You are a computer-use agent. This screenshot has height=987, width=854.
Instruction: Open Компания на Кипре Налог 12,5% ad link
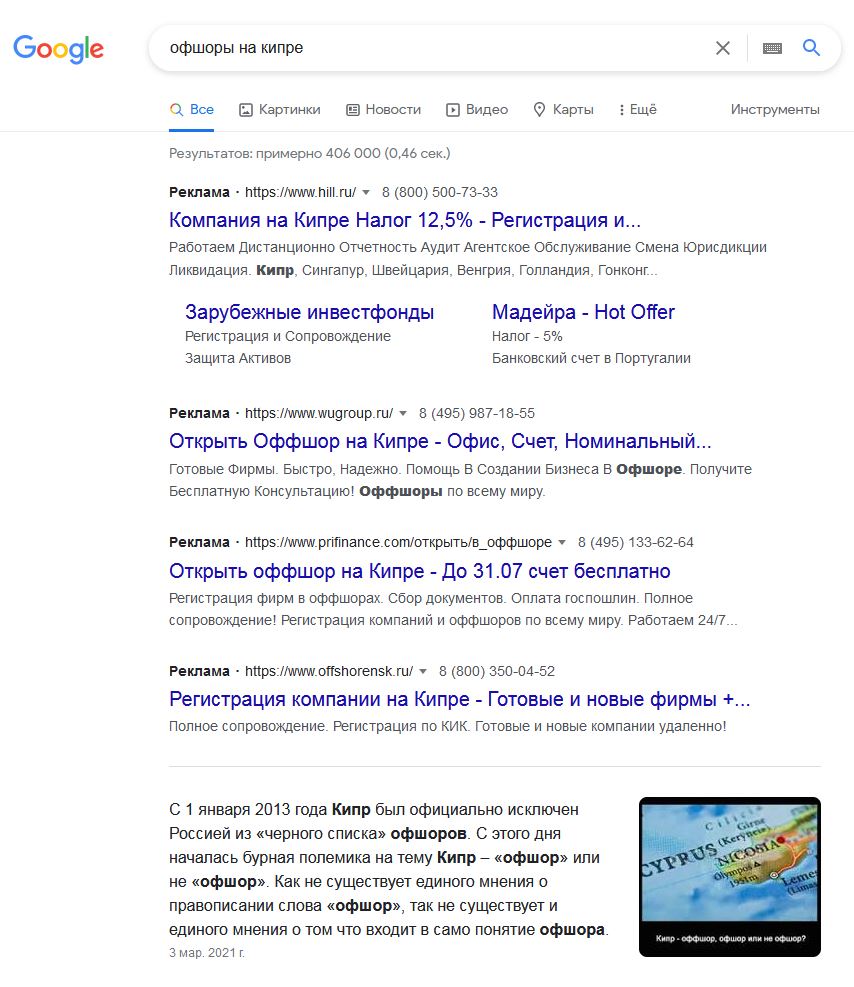(405, 220)
